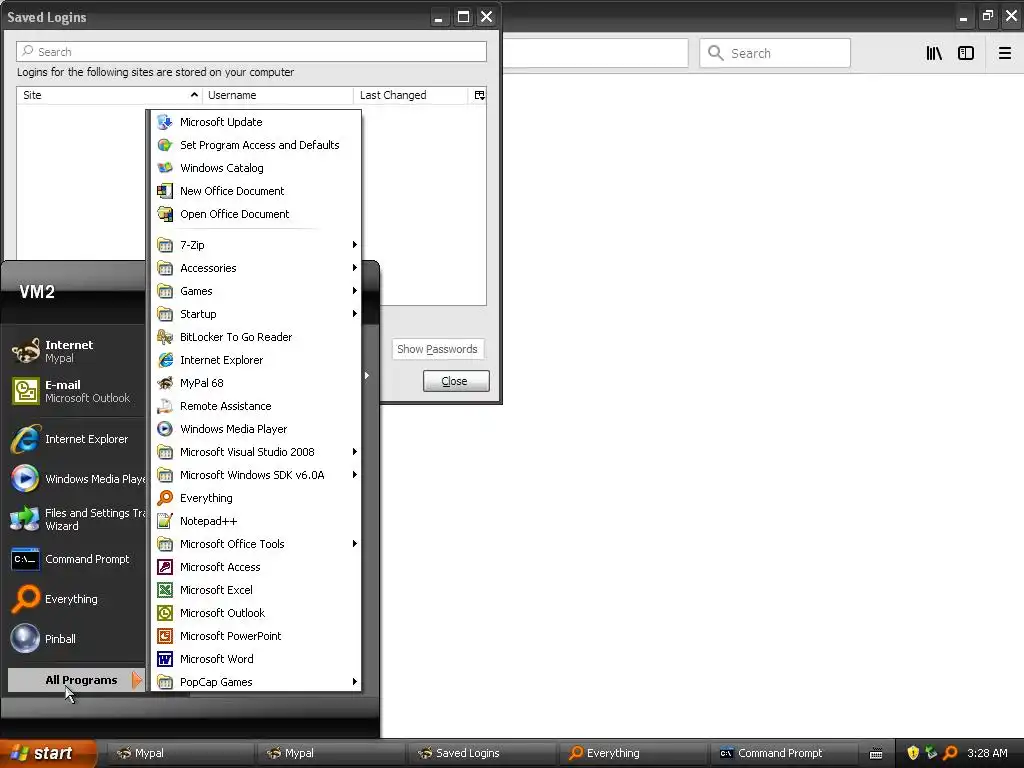This screenshot has height=768, width=1024.
Task: Open Files and Settings Transfer Wizard
Action: click(x=75, y=519)
